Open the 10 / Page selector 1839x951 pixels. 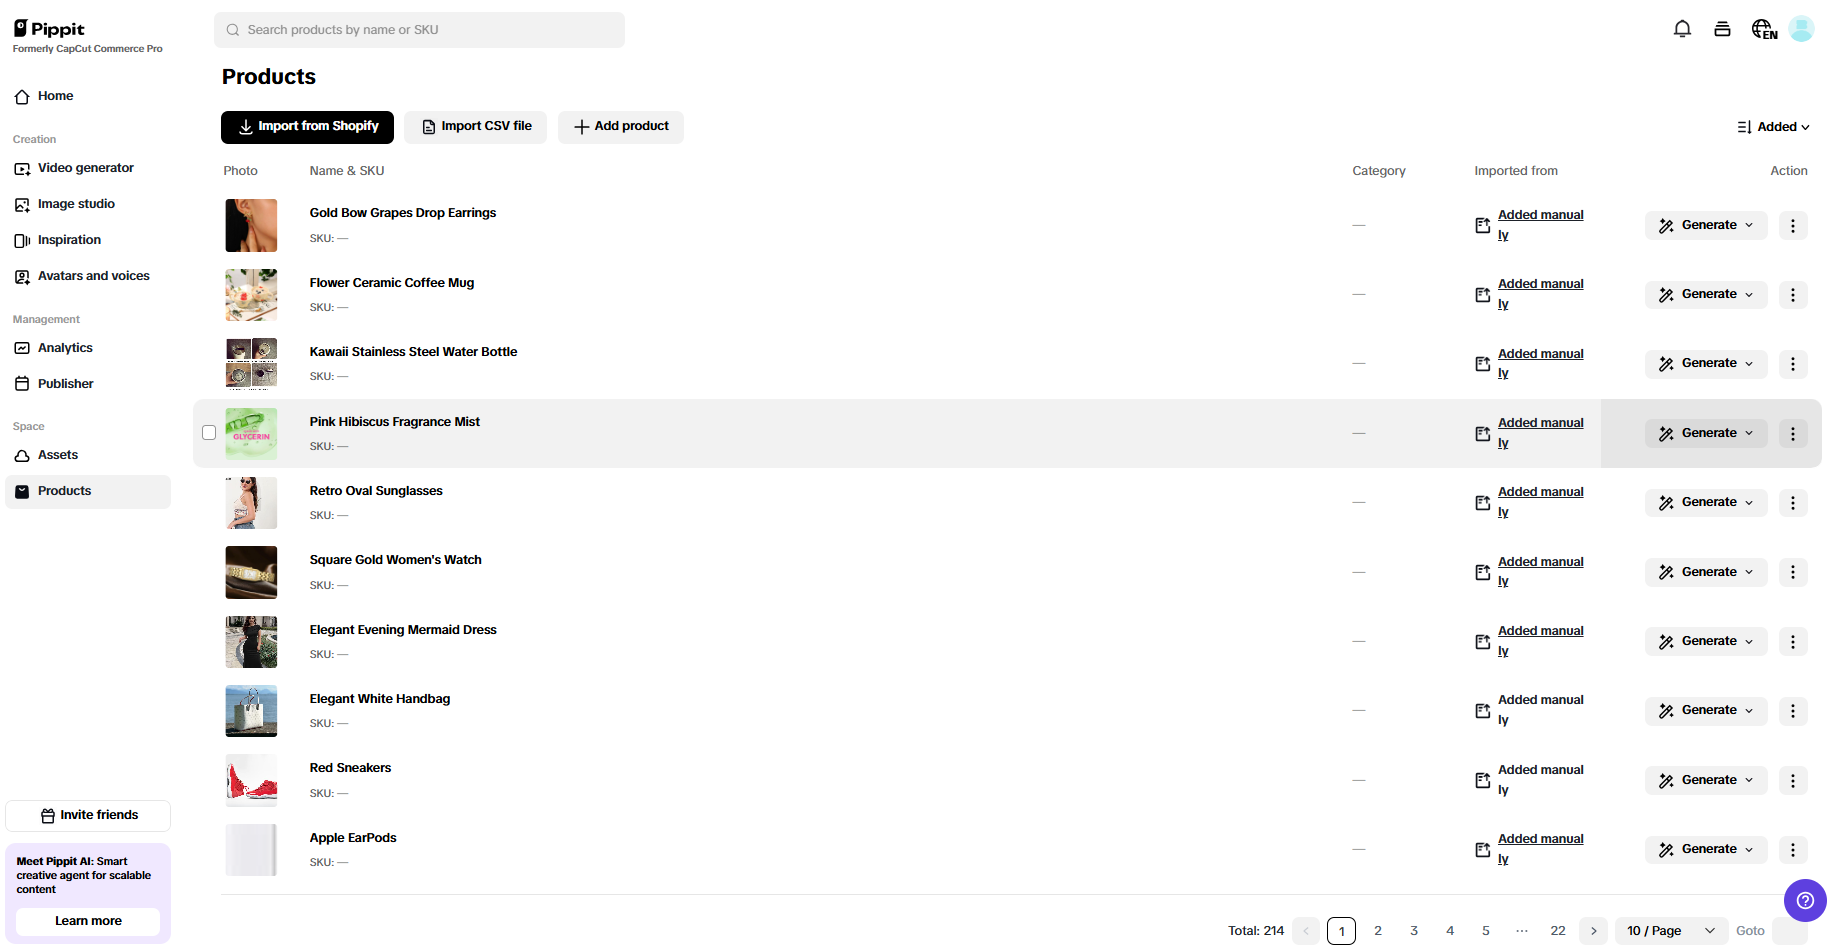tap(1670, 930)
